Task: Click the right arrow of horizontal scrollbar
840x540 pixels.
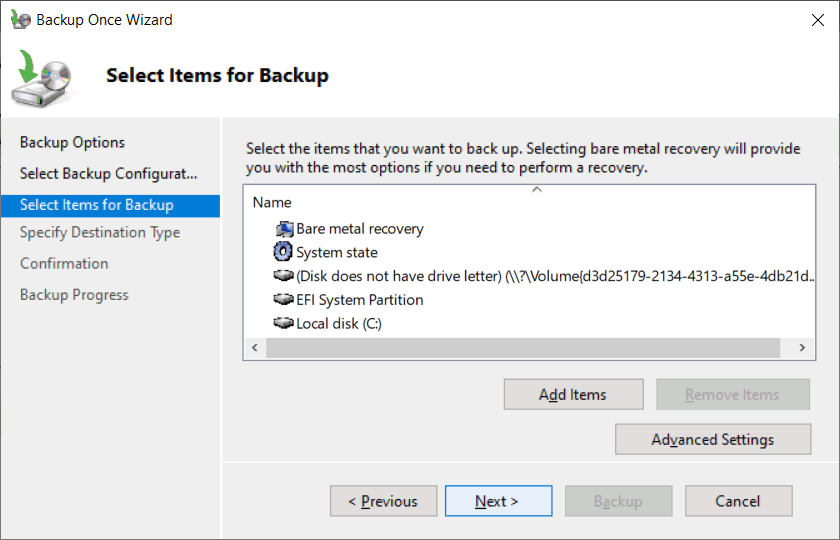Action: pyautogui.click(x=802, y=348)
